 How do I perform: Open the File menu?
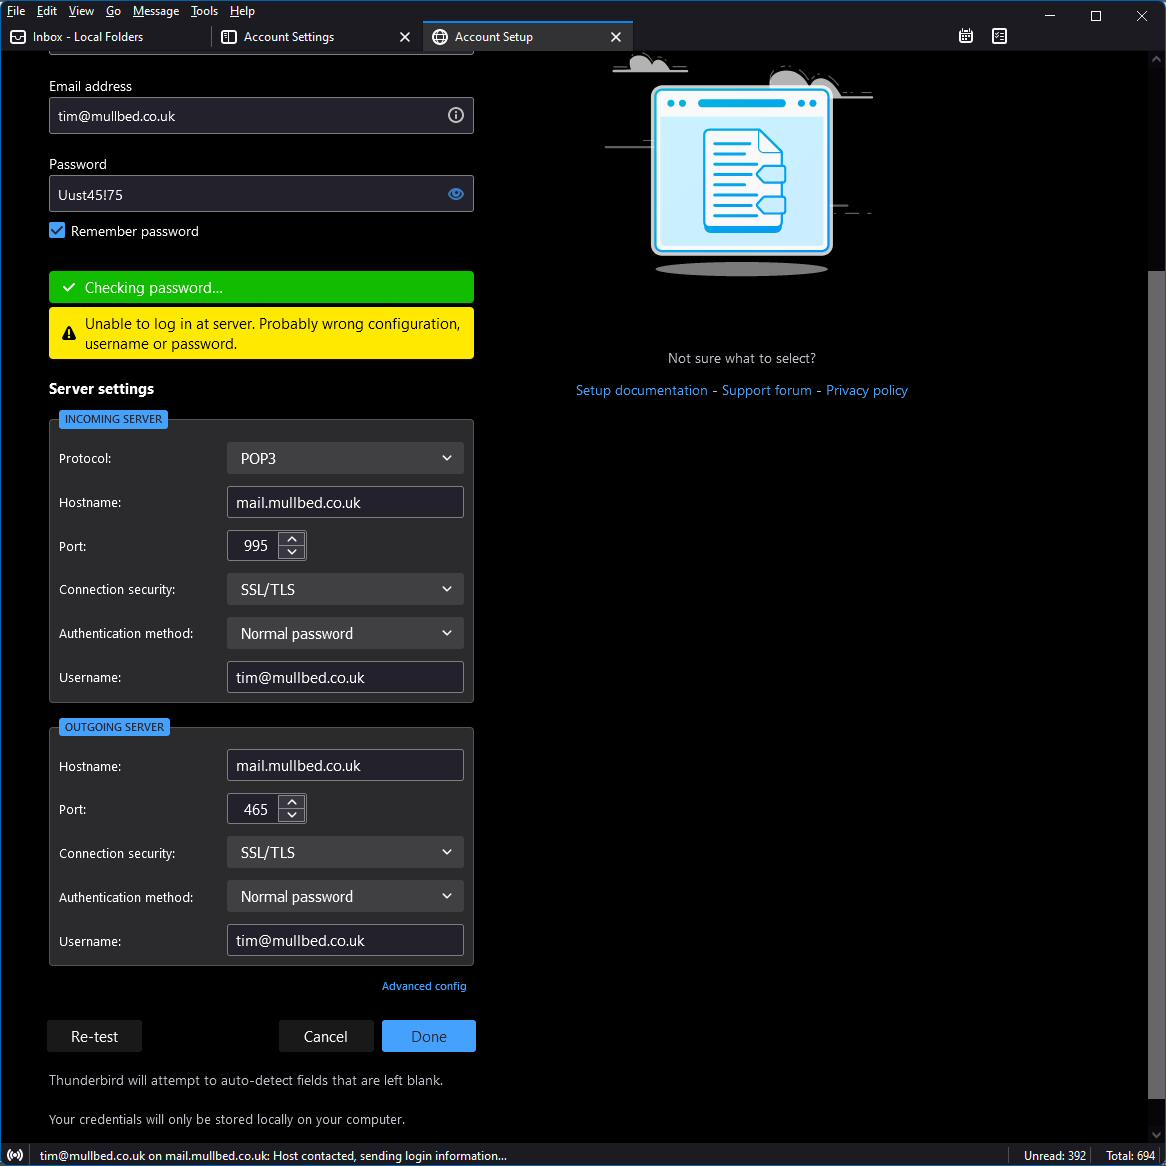16,11
